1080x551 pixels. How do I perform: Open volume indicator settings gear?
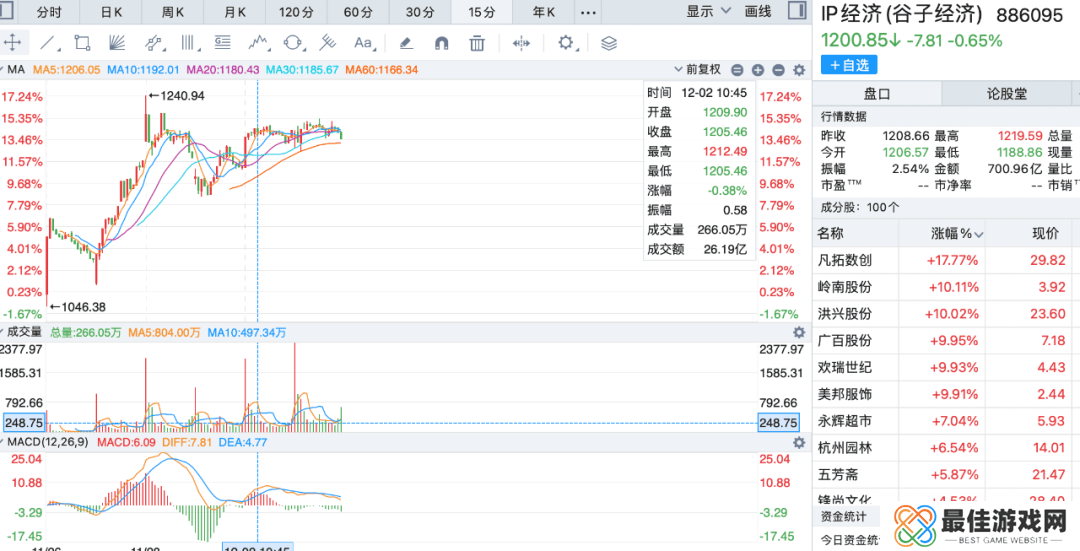pyautogui.click(x=798, y=332)
